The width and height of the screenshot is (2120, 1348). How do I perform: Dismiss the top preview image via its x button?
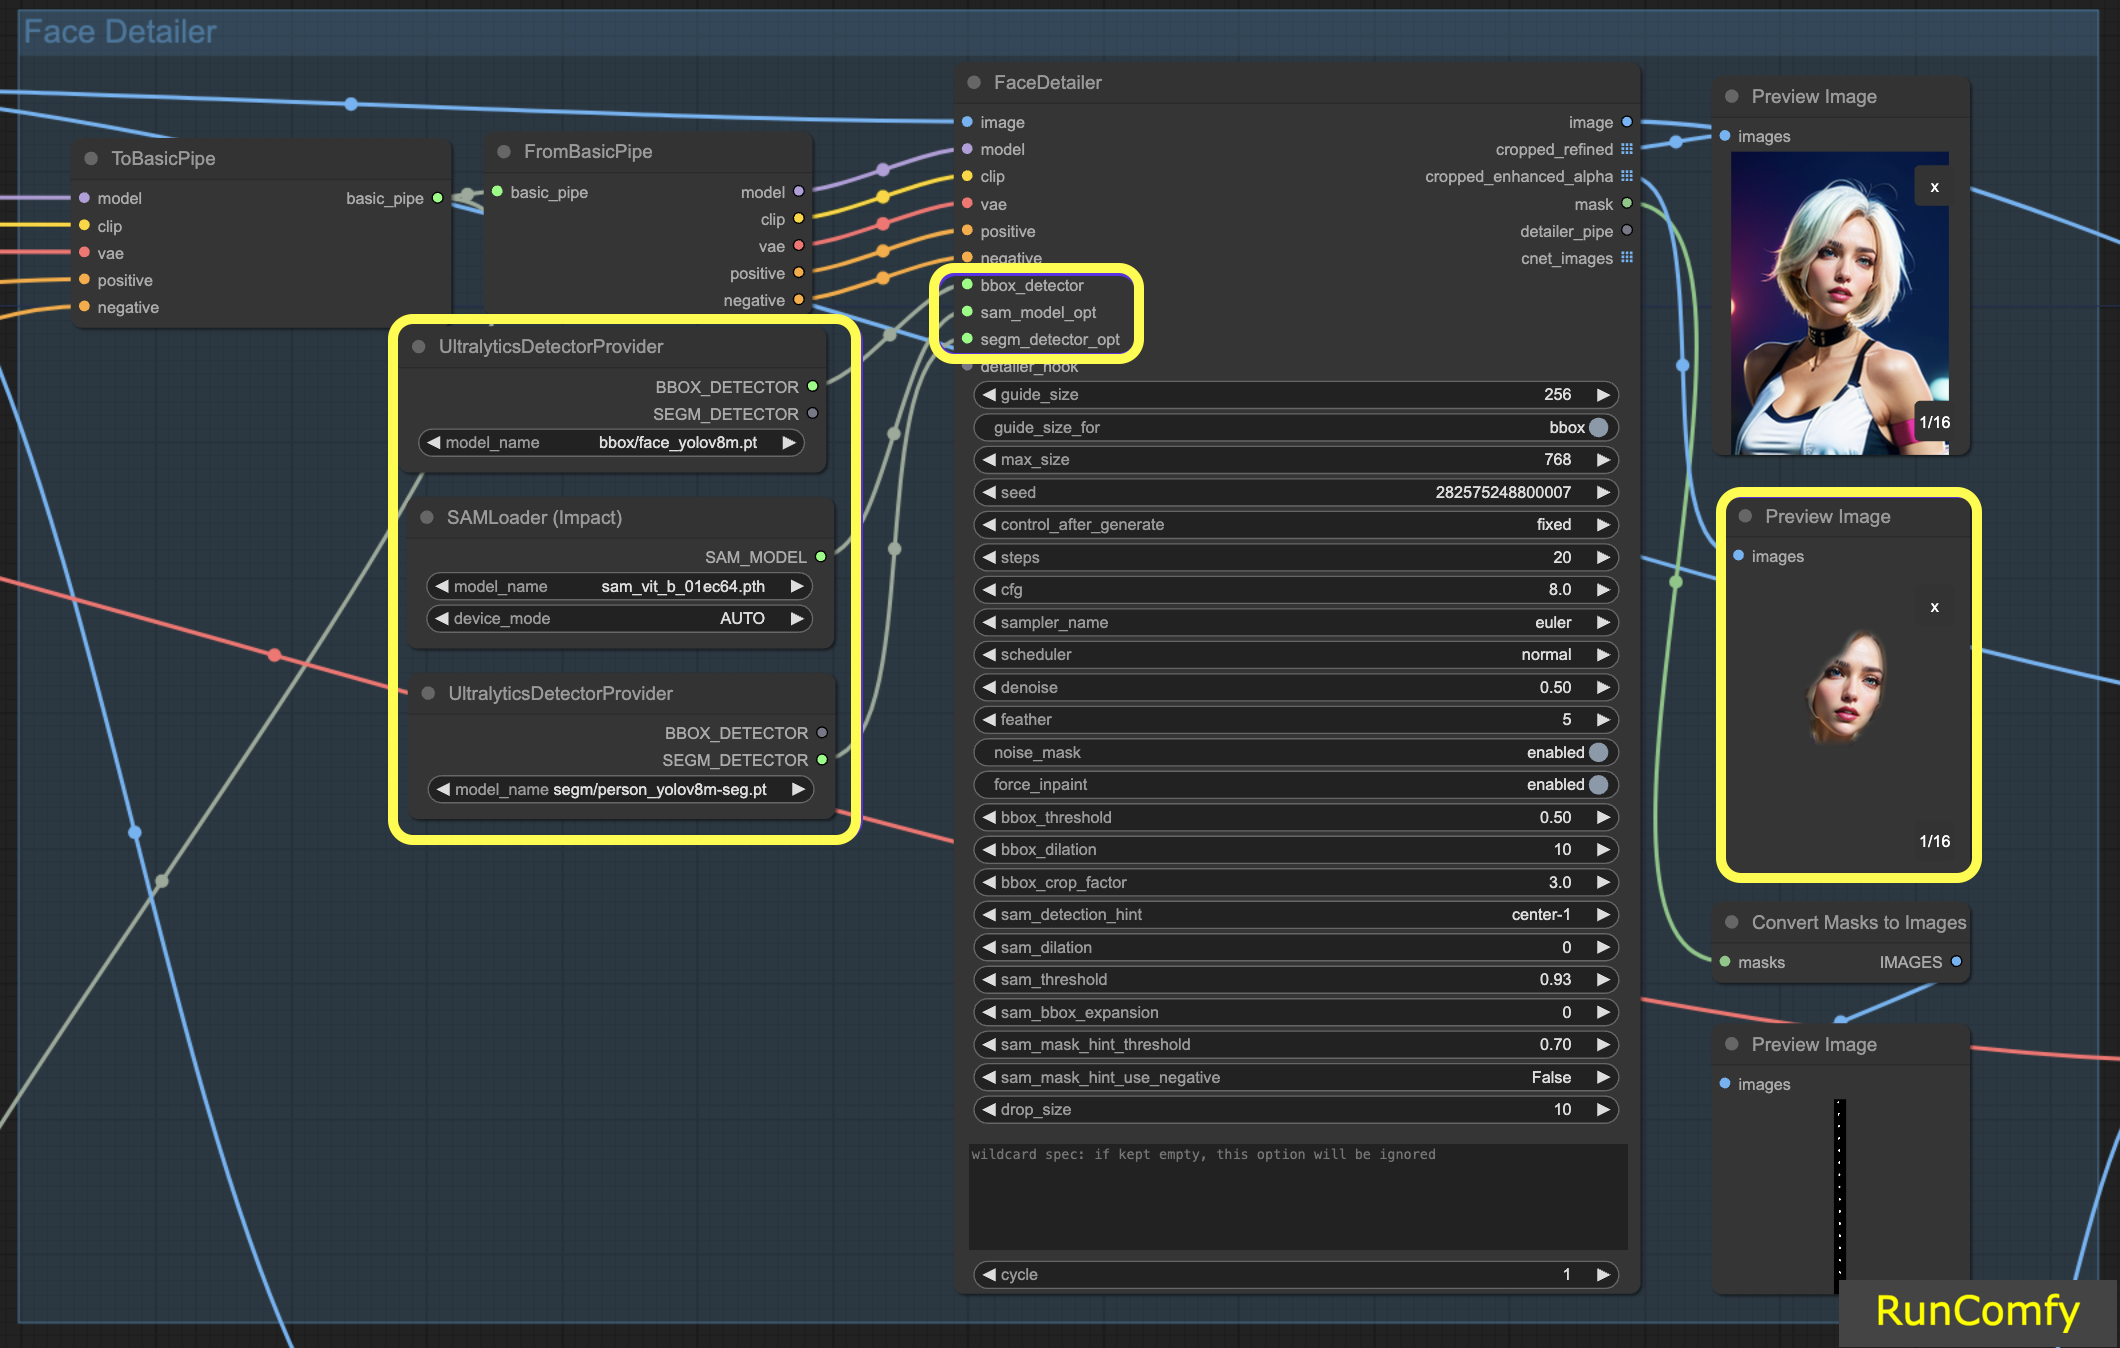(x=1934, y=186)
